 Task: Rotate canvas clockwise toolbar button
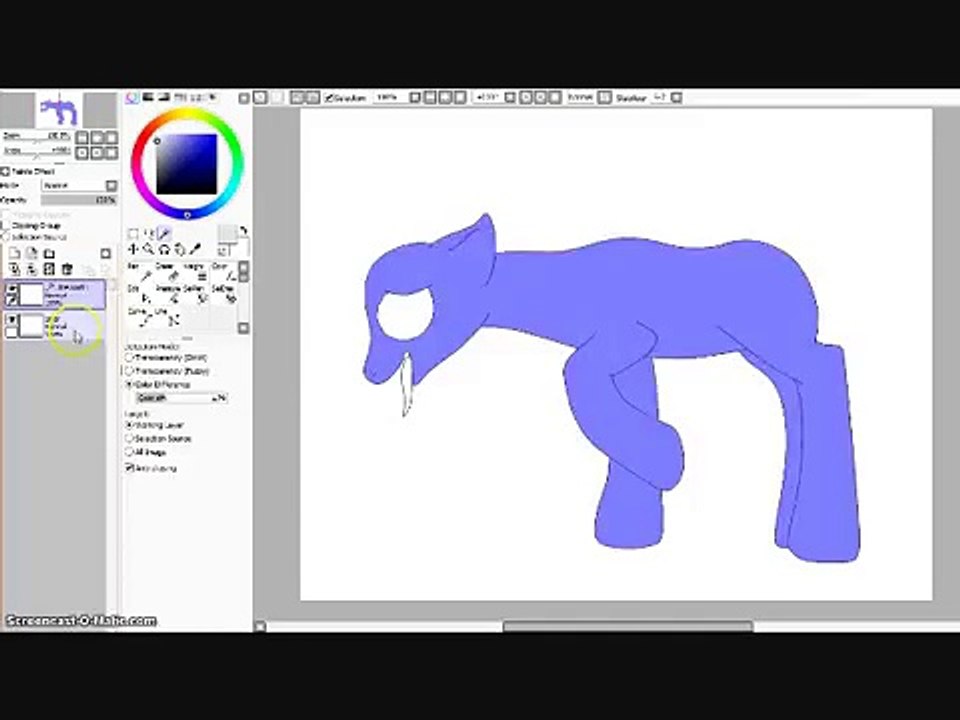(x=541, y=97)
